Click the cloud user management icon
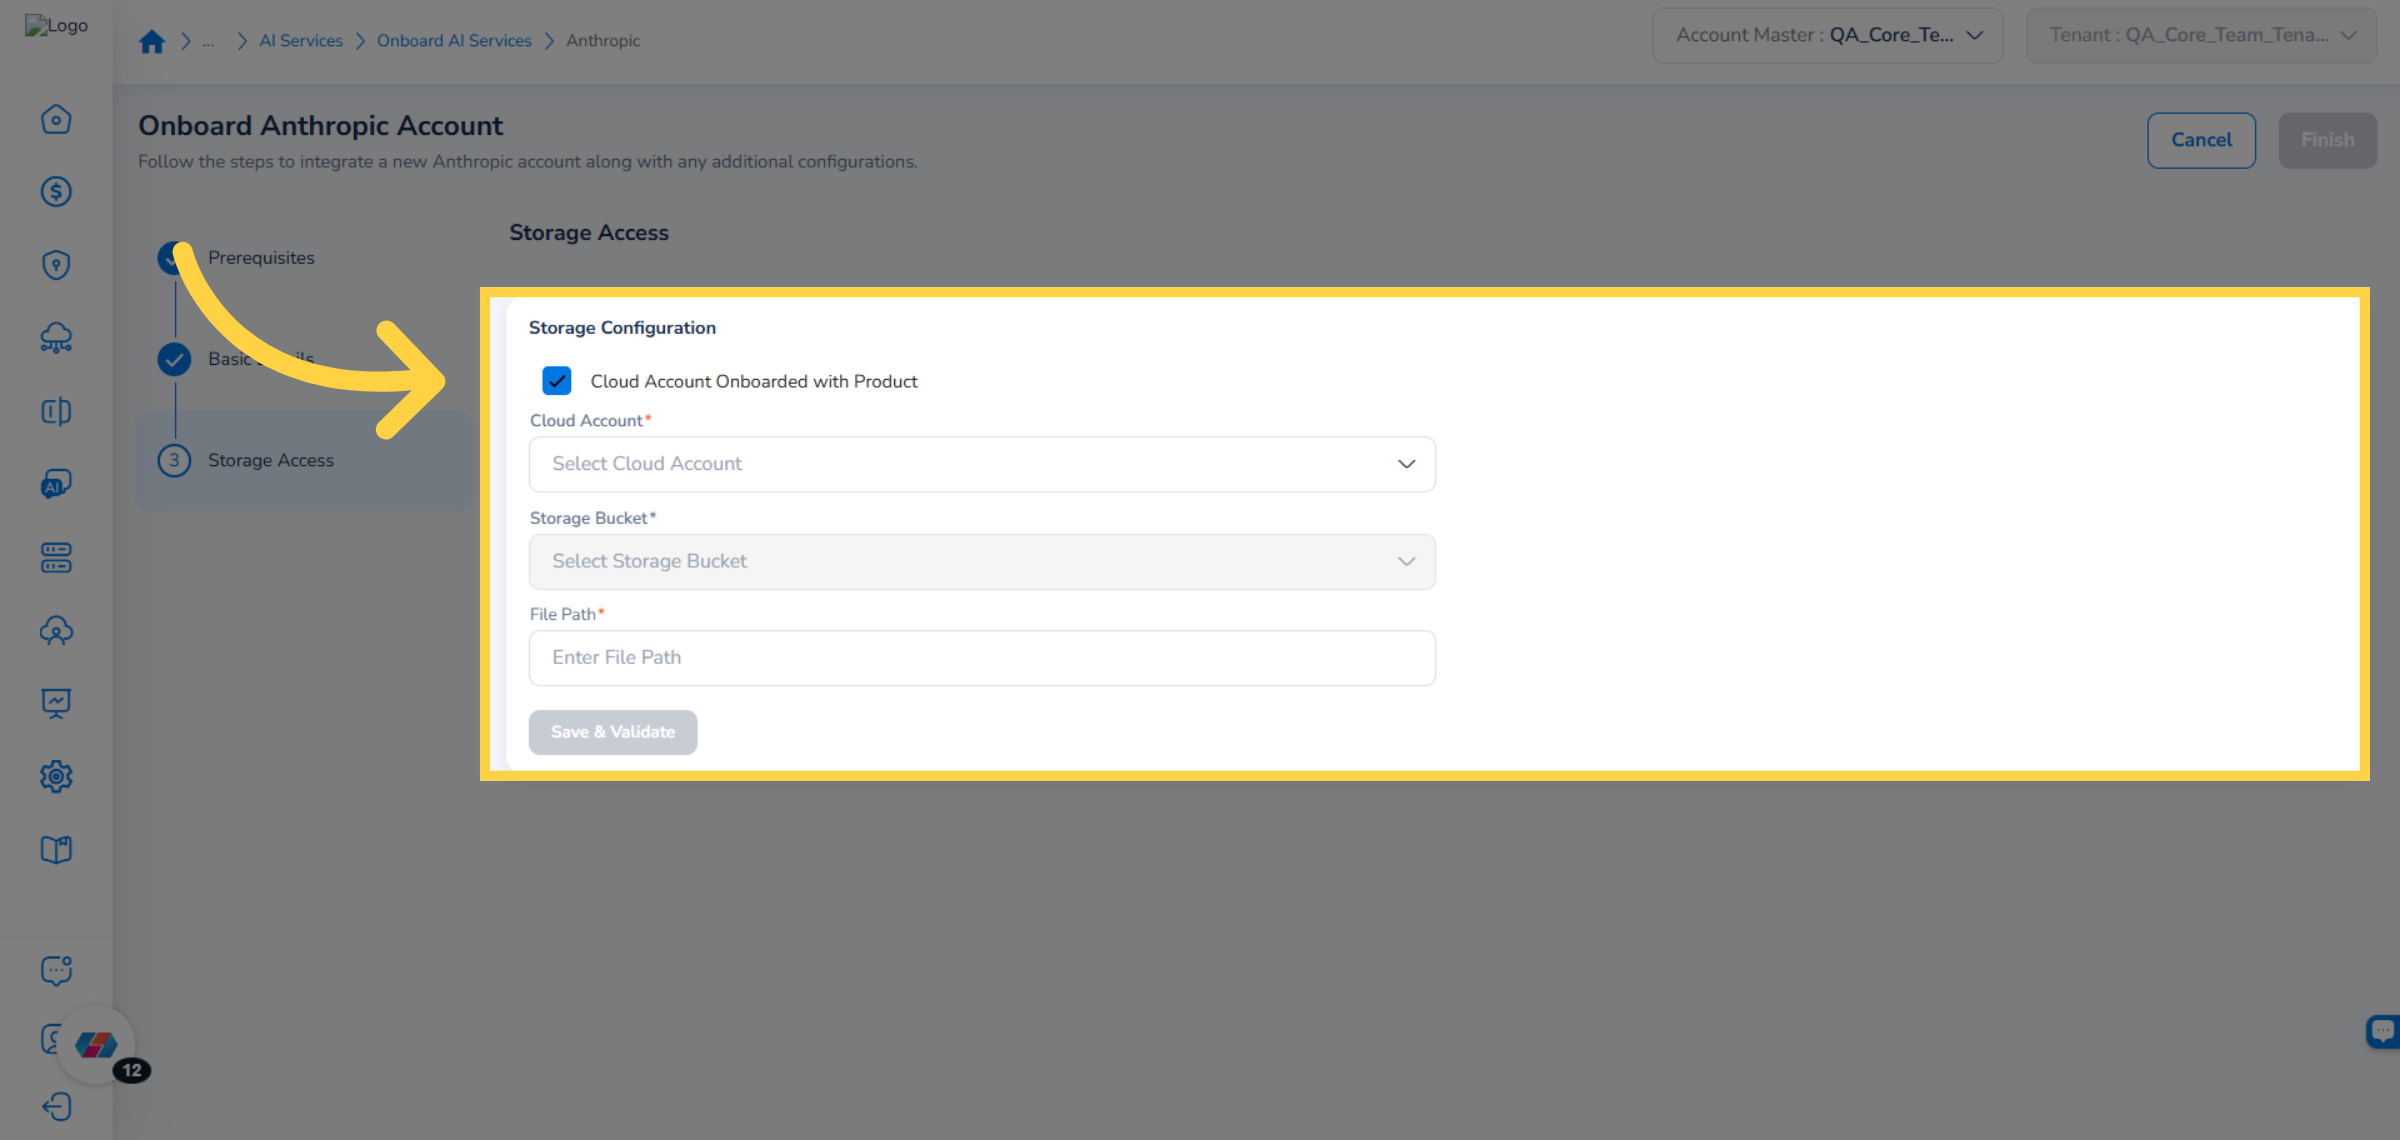The width and height of the screenshot is (2400, 1140). 56,631
